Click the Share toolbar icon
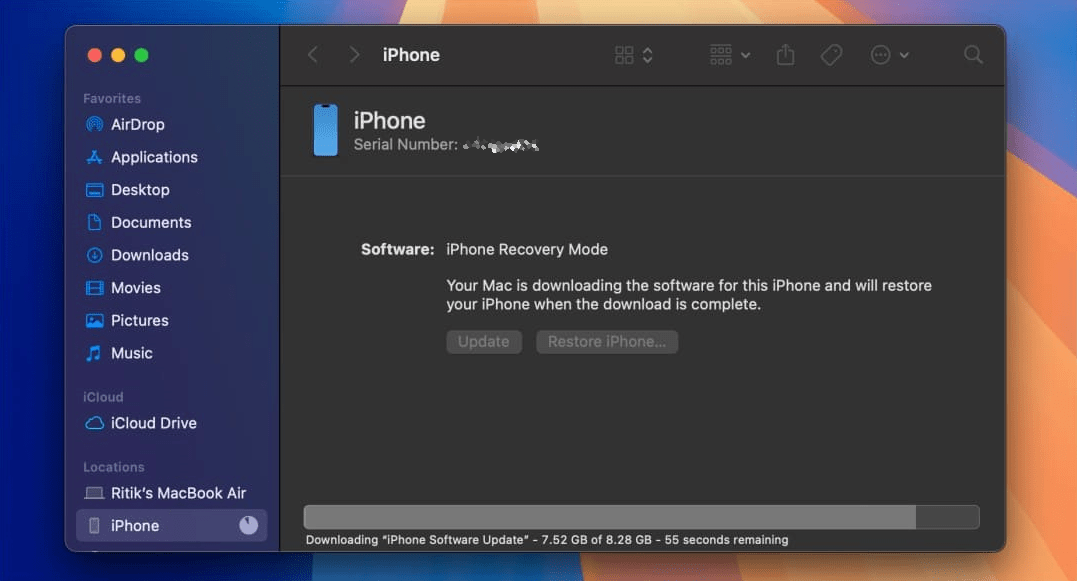Viewport: 1077px width, 581px height. tap(785, 55)
